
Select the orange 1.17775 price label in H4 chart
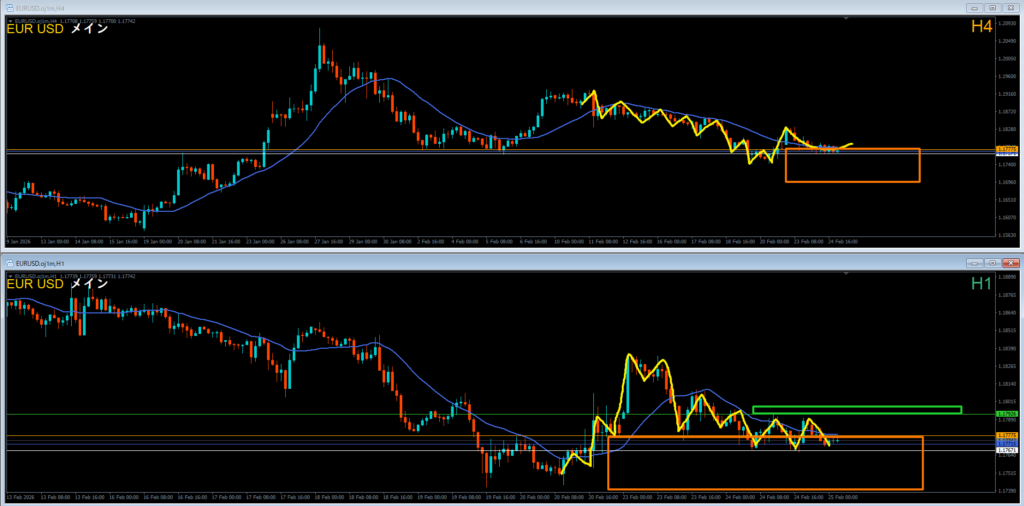click(x=1006, y=150)
